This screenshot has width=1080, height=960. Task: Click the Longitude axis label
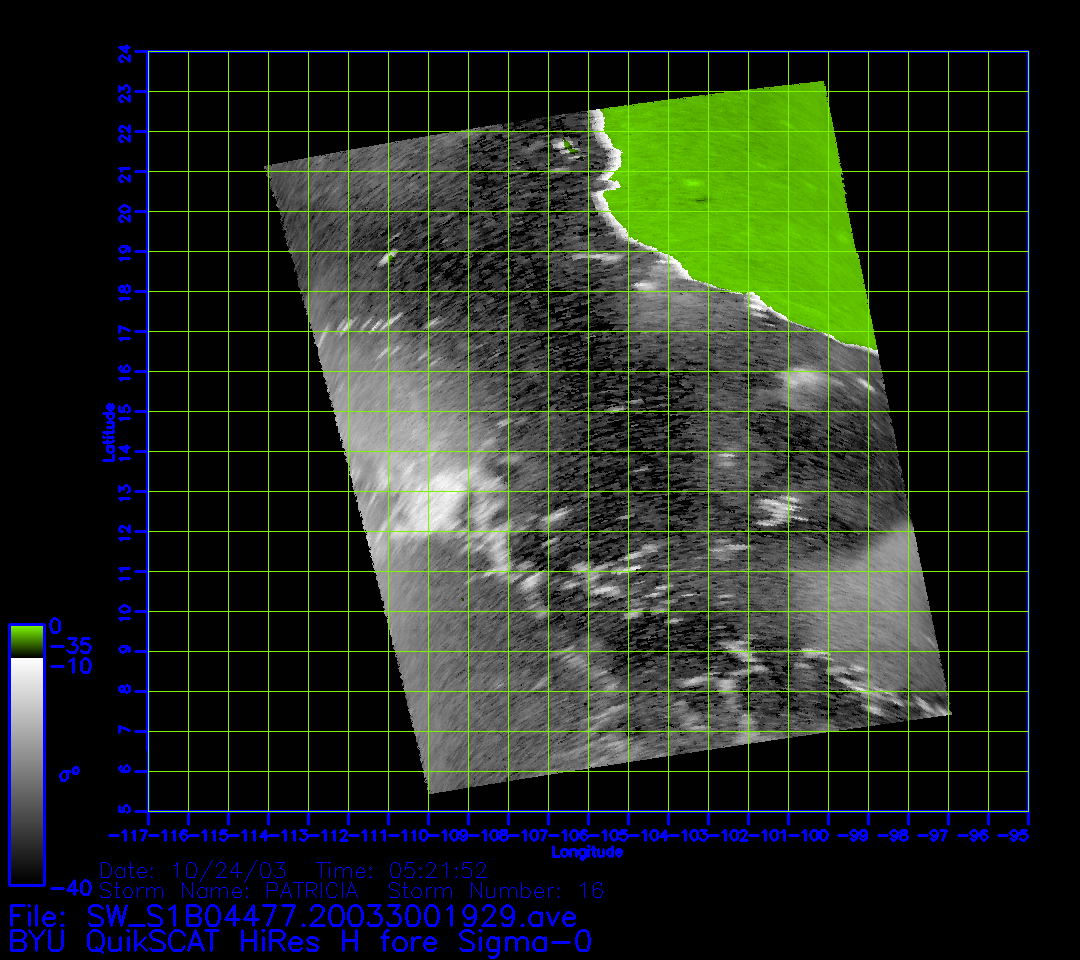pos(587,852)
